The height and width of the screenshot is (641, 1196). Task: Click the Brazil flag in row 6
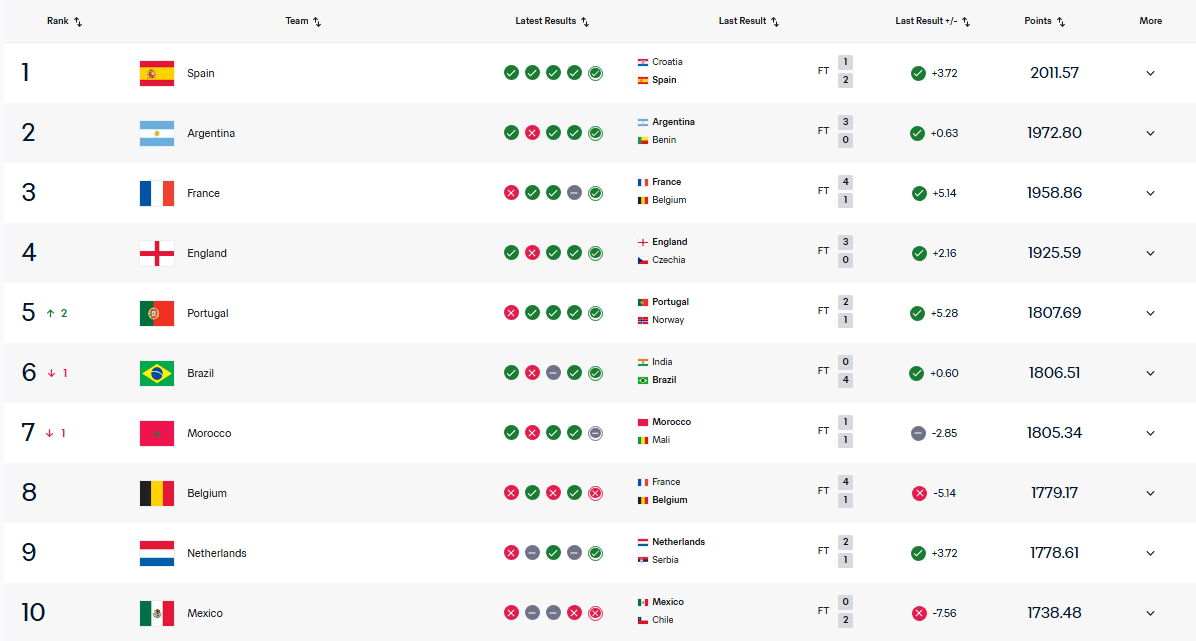(157, 373)
